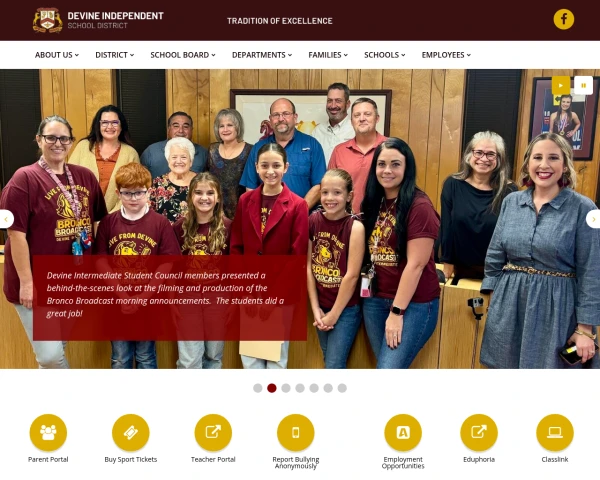This screenshot has height=480, width=600.
Task: Advance to the next slide arrow
Action: pos(593,219)
